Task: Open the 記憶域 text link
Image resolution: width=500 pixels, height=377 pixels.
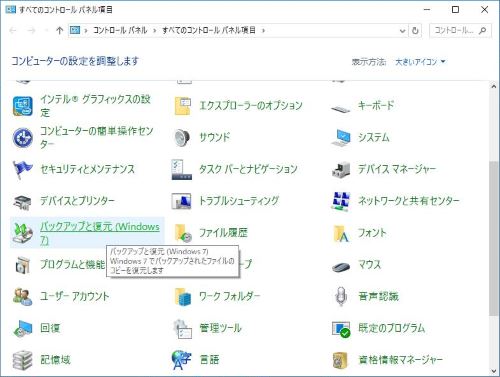Action: point(55,360)
